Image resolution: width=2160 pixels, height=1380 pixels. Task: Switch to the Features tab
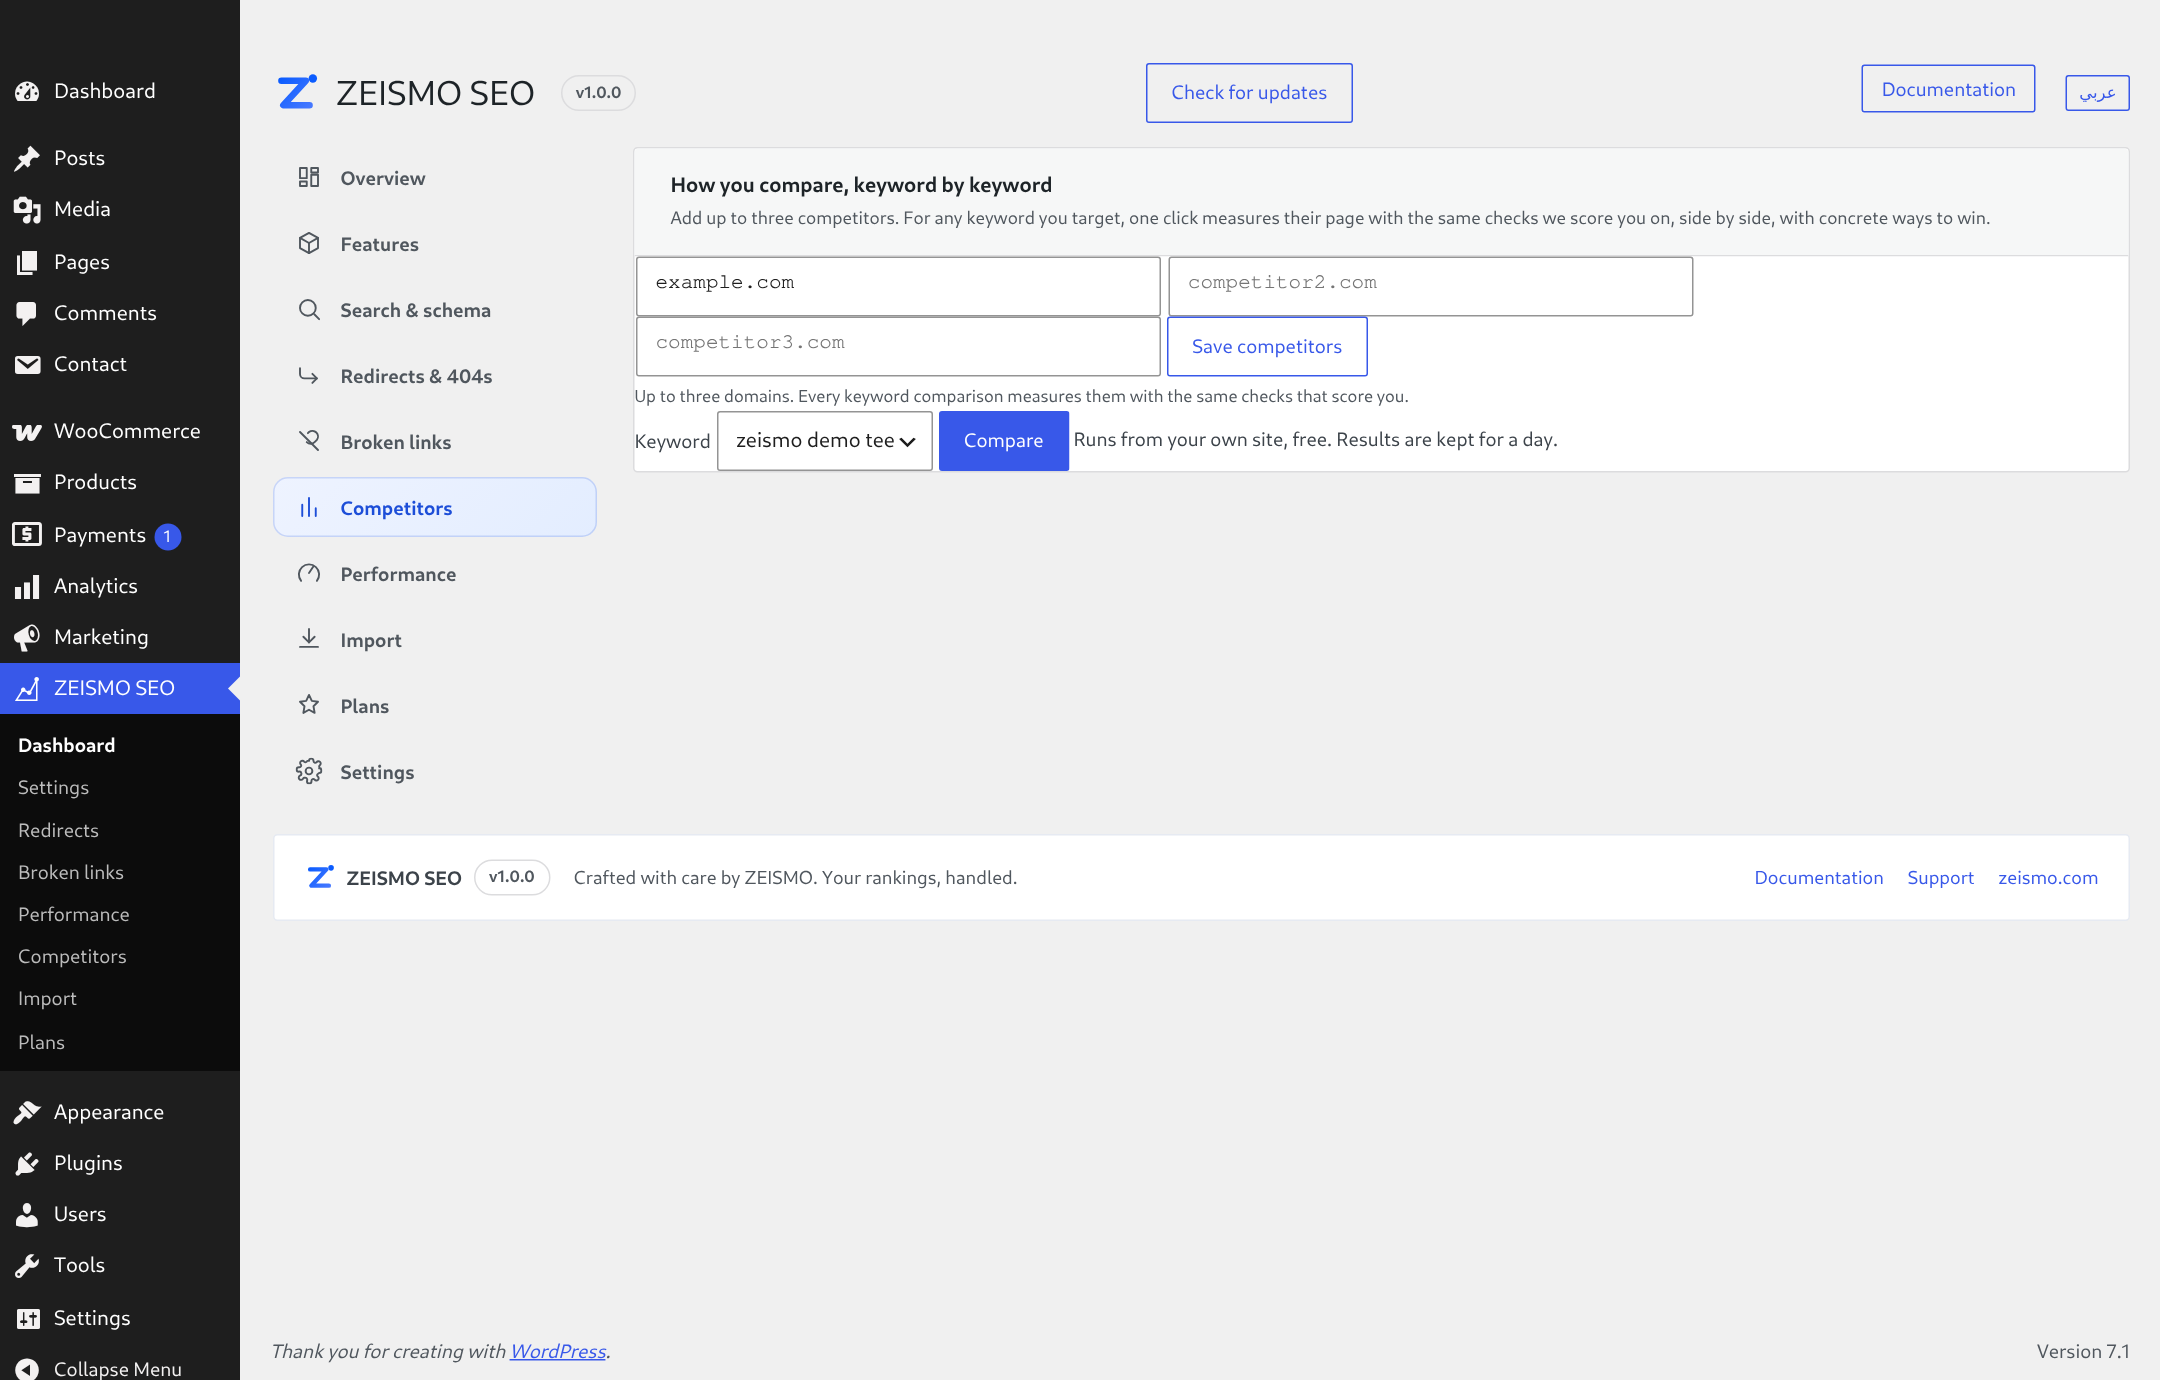coord(435,244)
